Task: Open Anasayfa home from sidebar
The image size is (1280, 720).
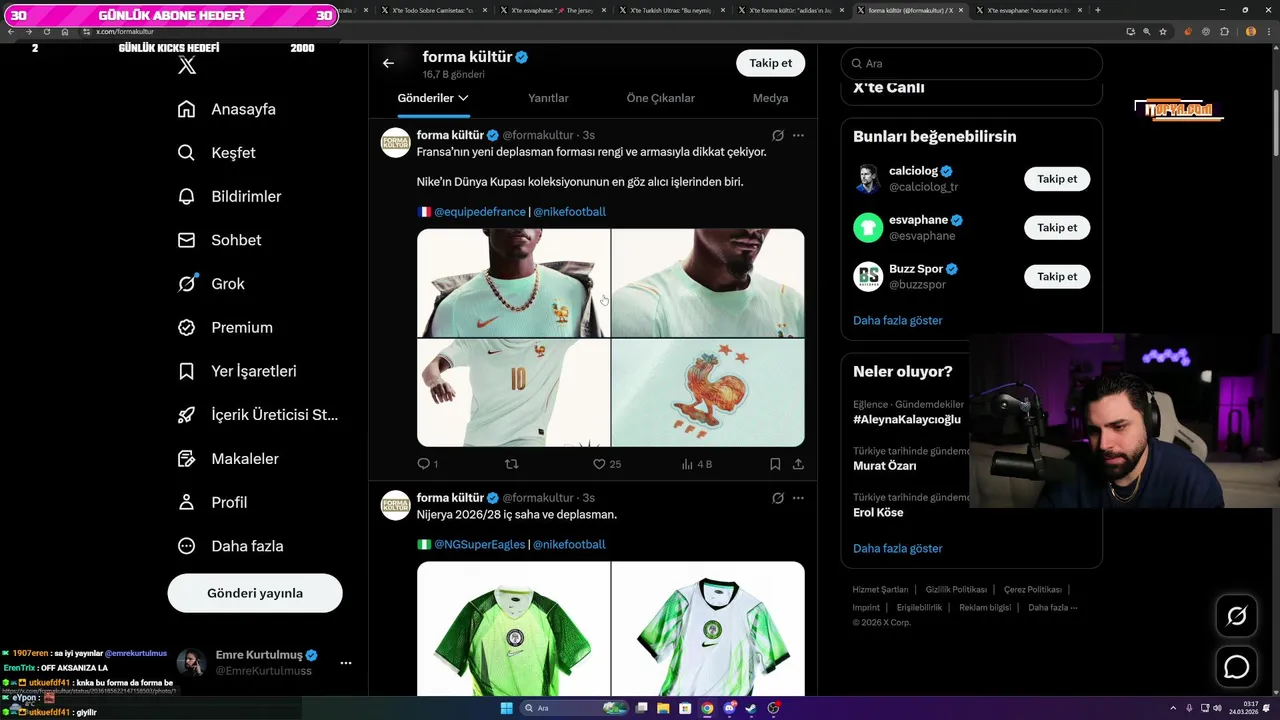Action: coord(227,109)
